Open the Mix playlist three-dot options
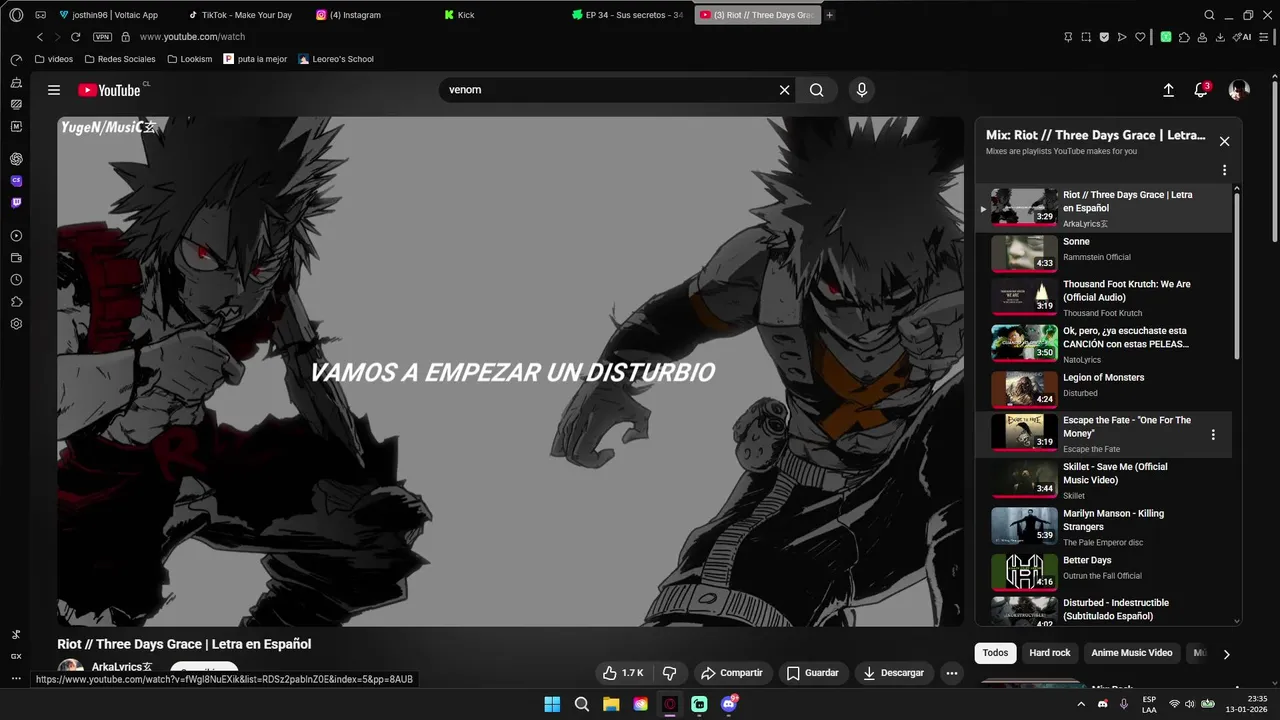The width and height of the screenshot is (1280, 720). [x=1224, y=170]
